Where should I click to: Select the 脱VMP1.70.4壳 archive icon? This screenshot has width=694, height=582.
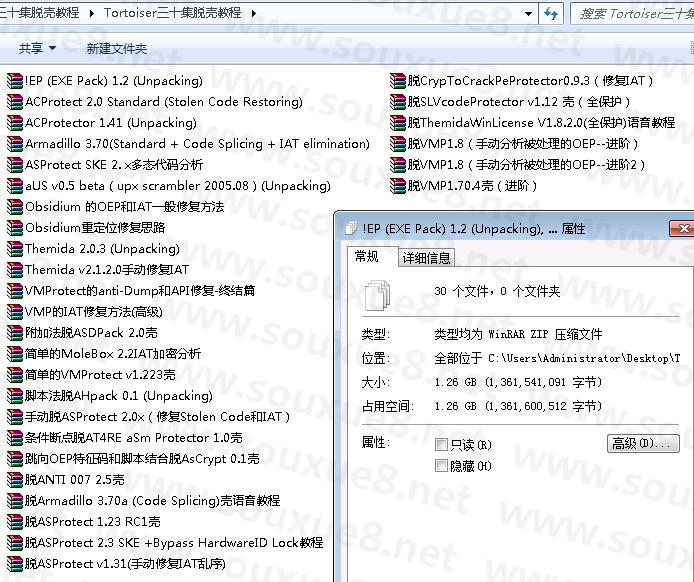(x=397, y=186)
